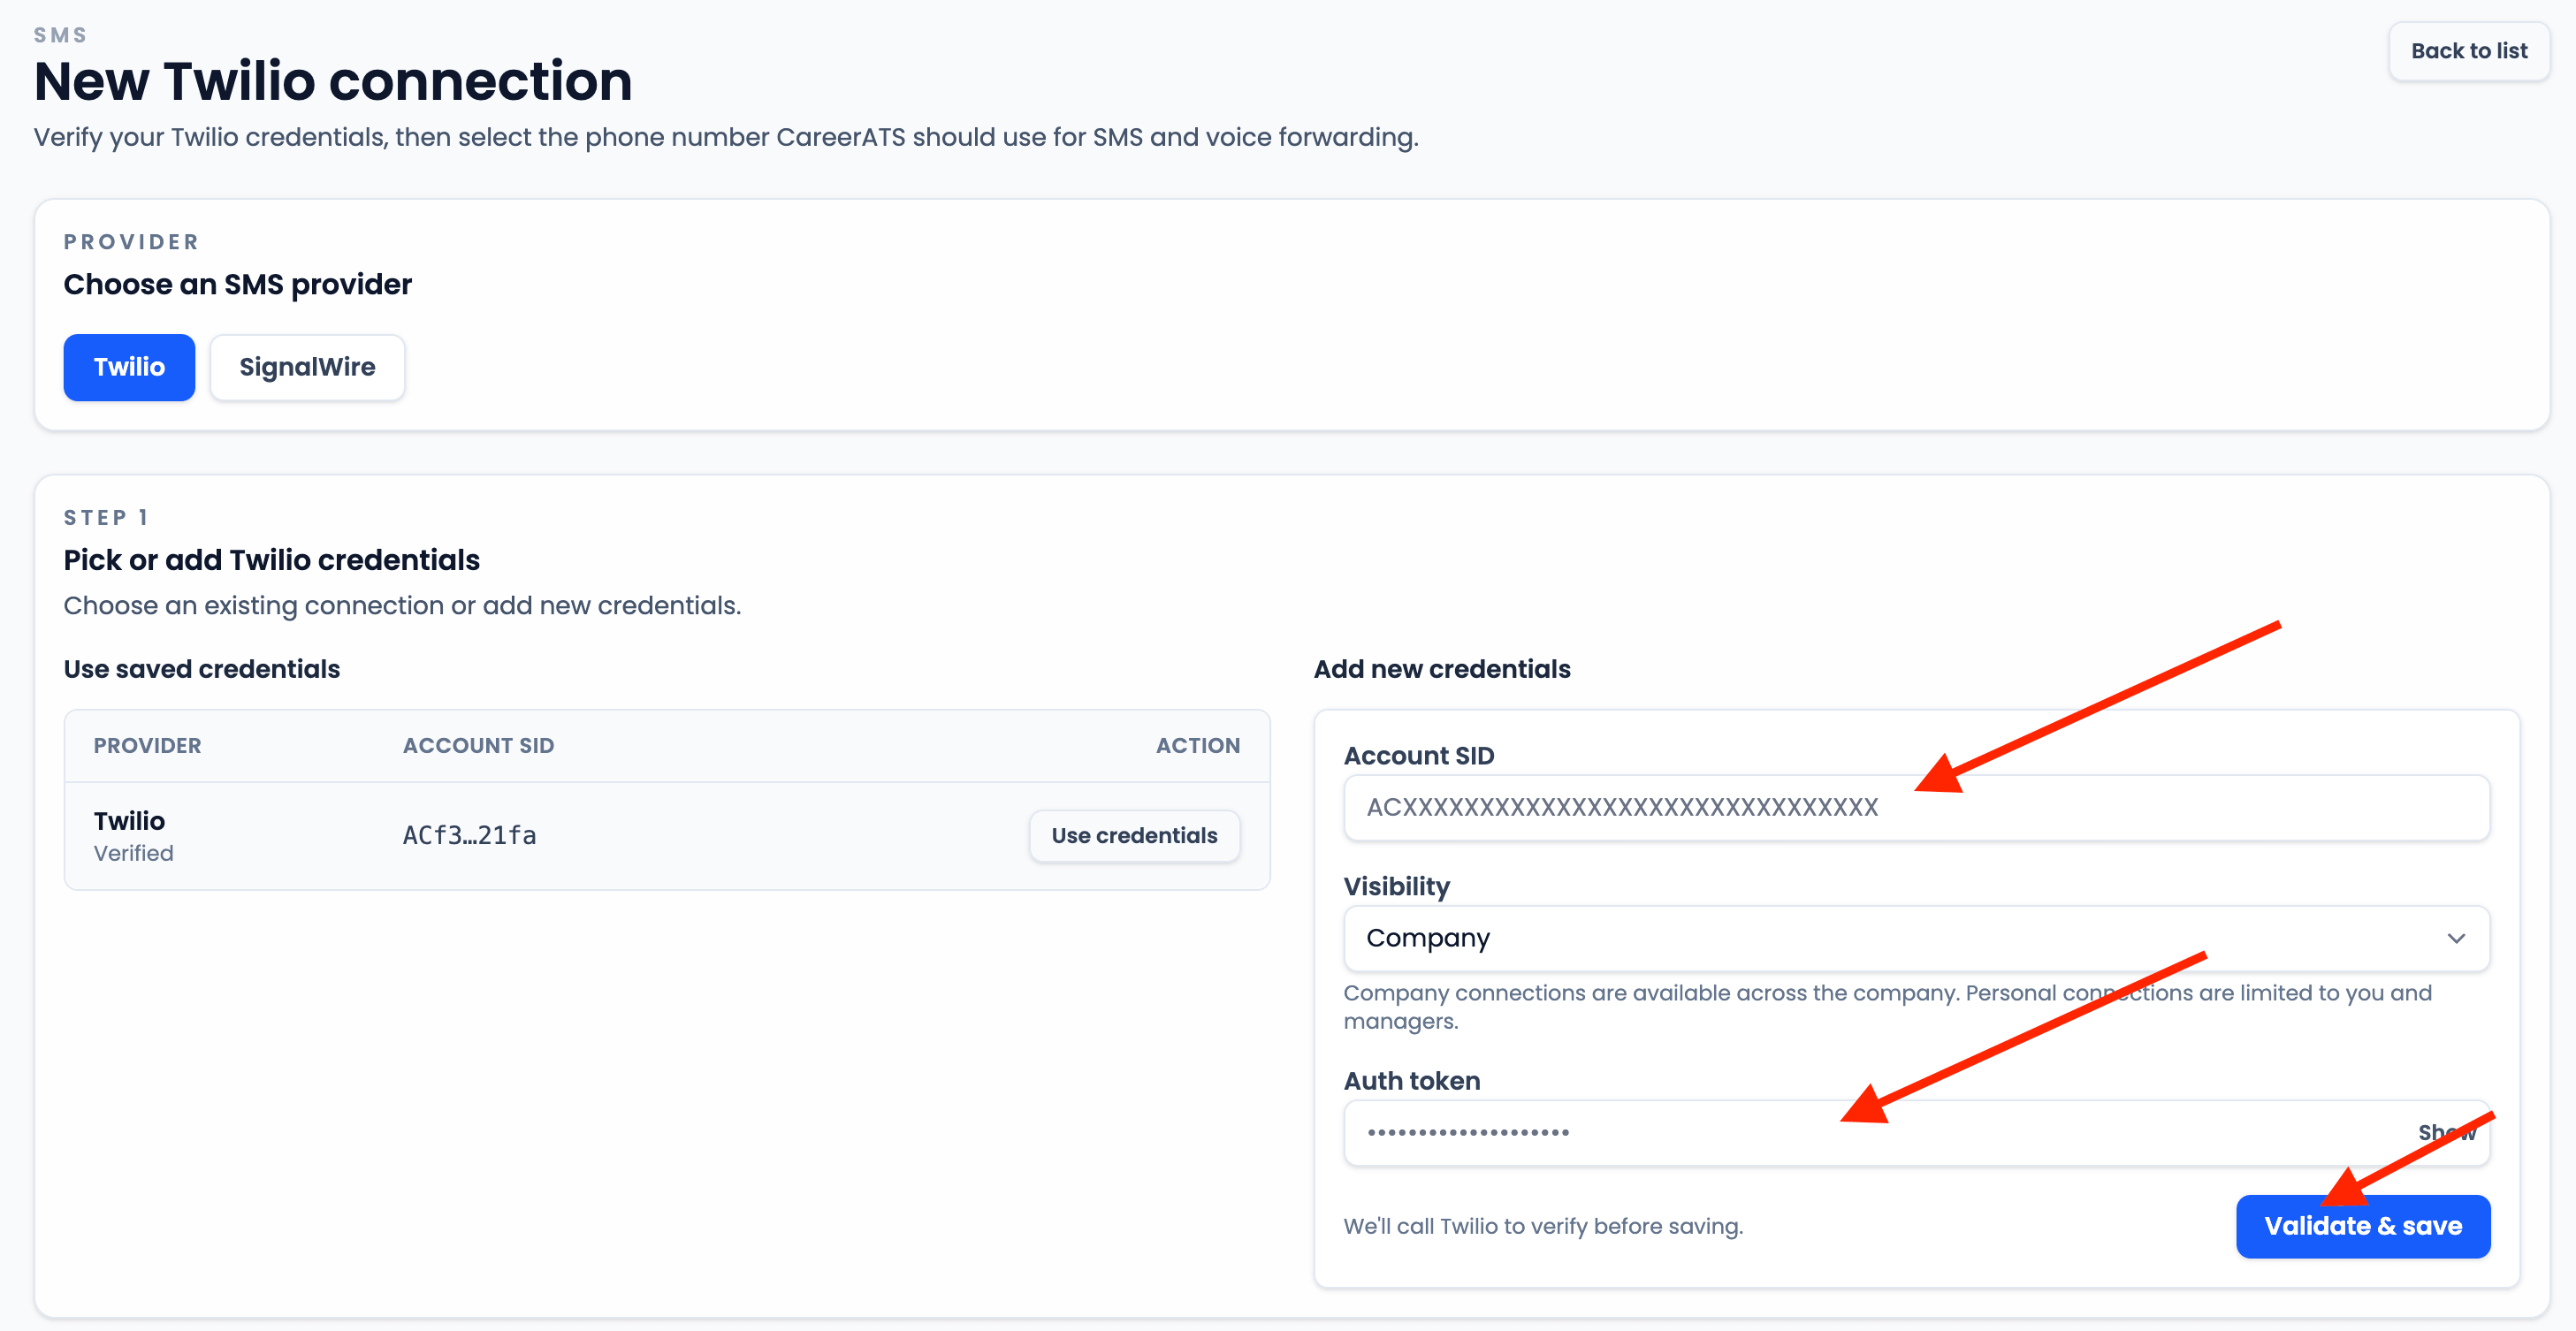Click the Back to list button

click(x=2468, y=51)
